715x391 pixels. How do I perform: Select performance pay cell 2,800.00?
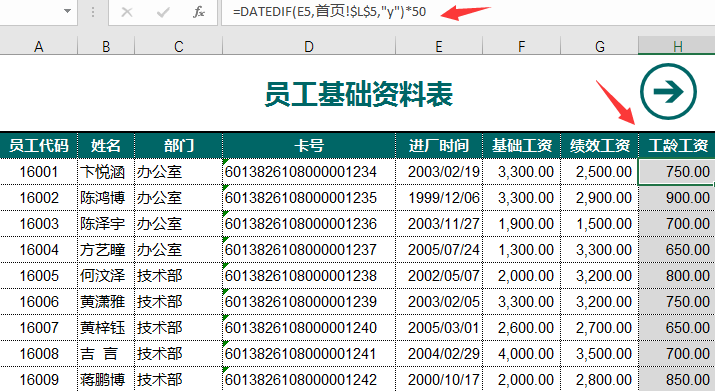(599, 379)
